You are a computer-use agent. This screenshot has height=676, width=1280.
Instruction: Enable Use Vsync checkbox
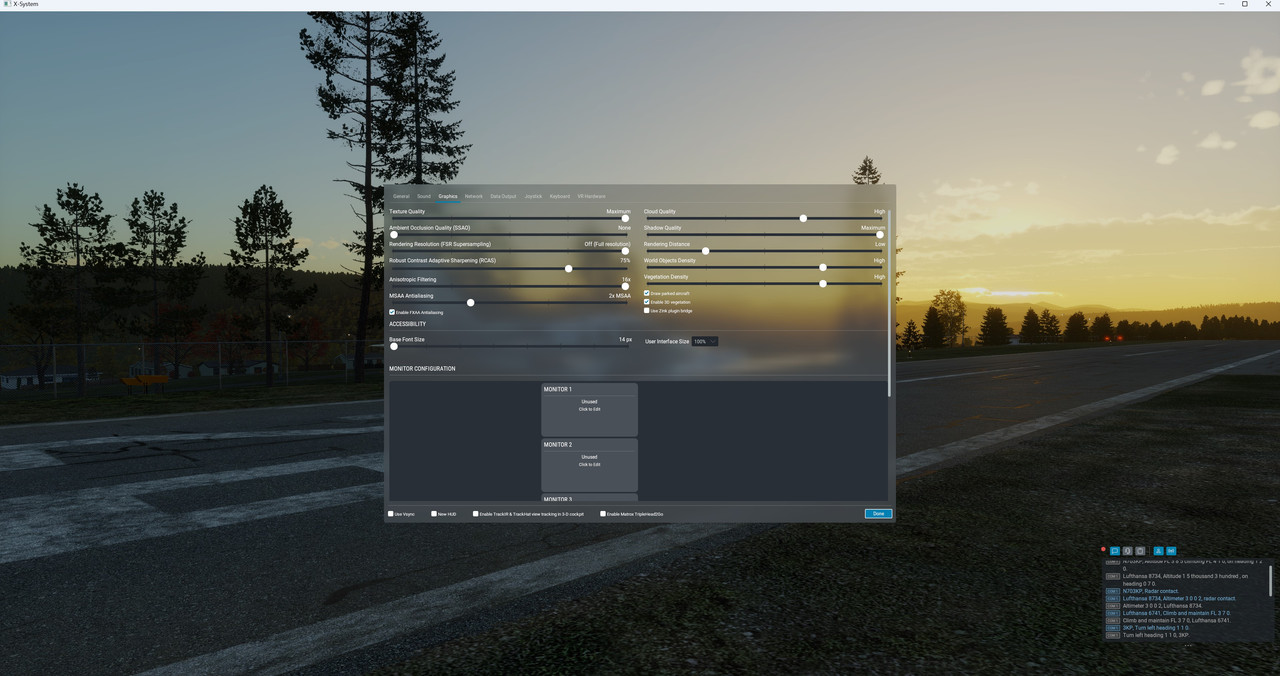point(391,514)
